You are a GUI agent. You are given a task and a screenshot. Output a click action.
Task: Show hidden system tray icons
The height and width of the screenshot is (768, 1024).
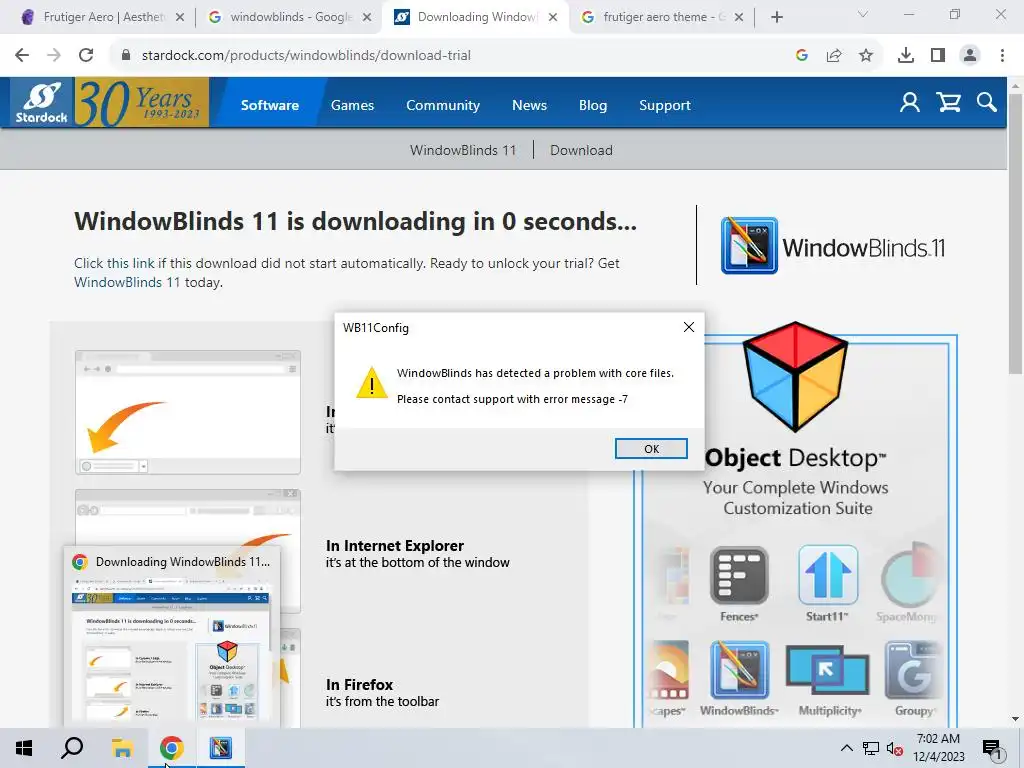tap(846, 748)
